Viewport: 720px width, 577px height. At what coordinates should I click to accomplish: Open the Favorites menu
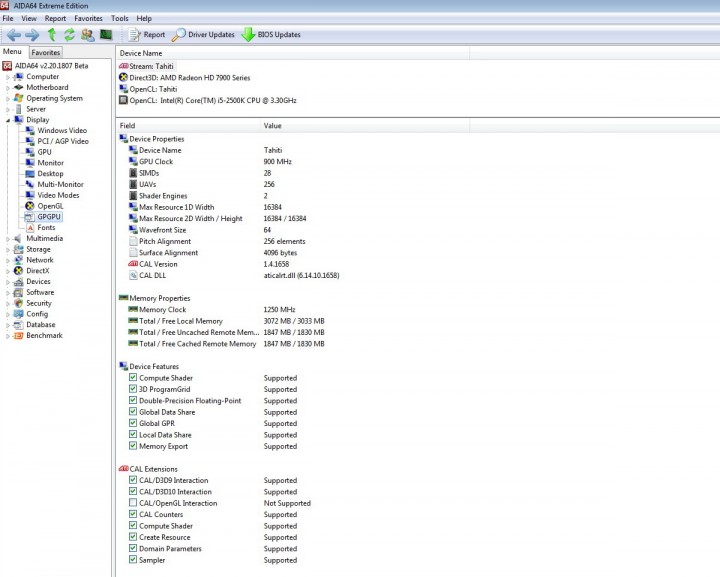coord(88,18)
